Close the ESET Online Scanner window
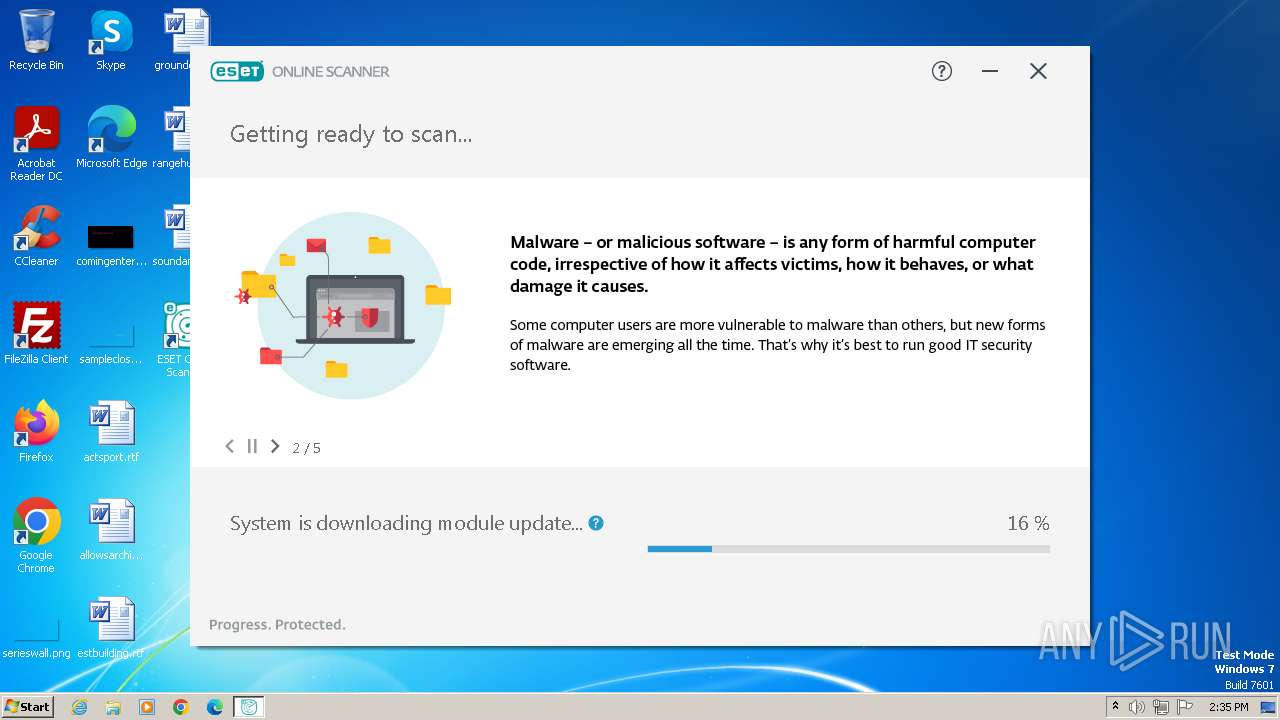 pyautogui.click(x=1038, y=71)
